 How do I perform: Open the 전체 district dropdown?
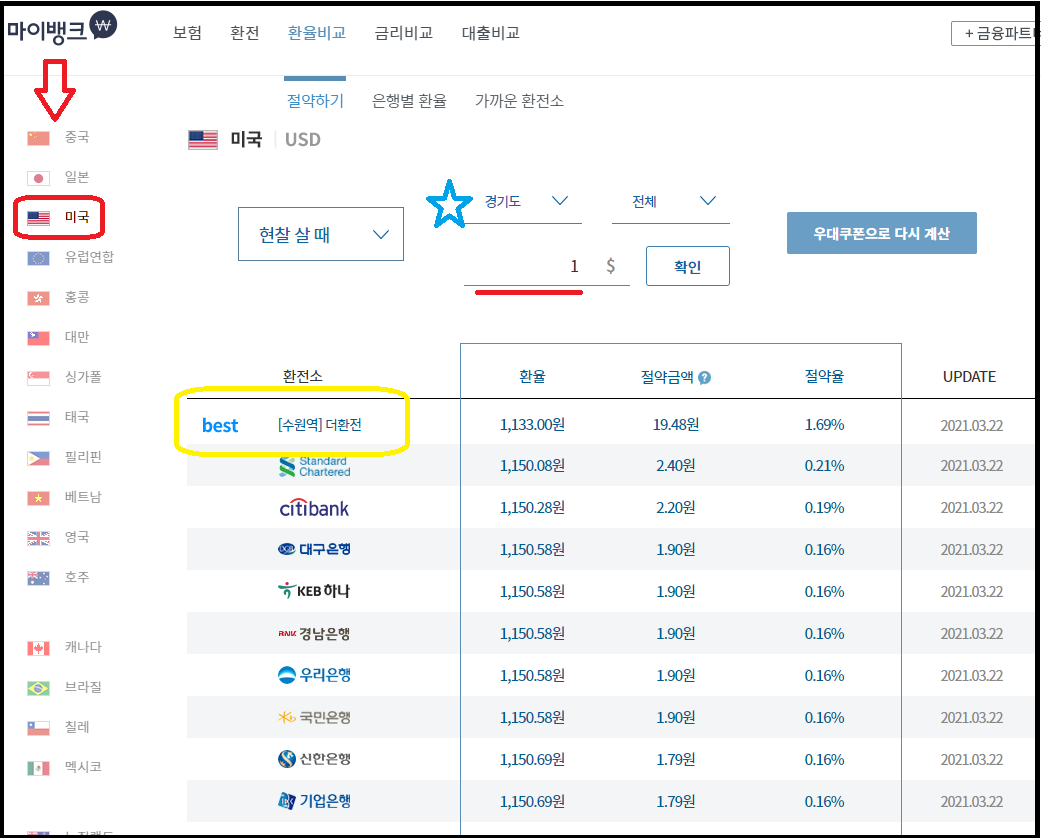(671, 202)
